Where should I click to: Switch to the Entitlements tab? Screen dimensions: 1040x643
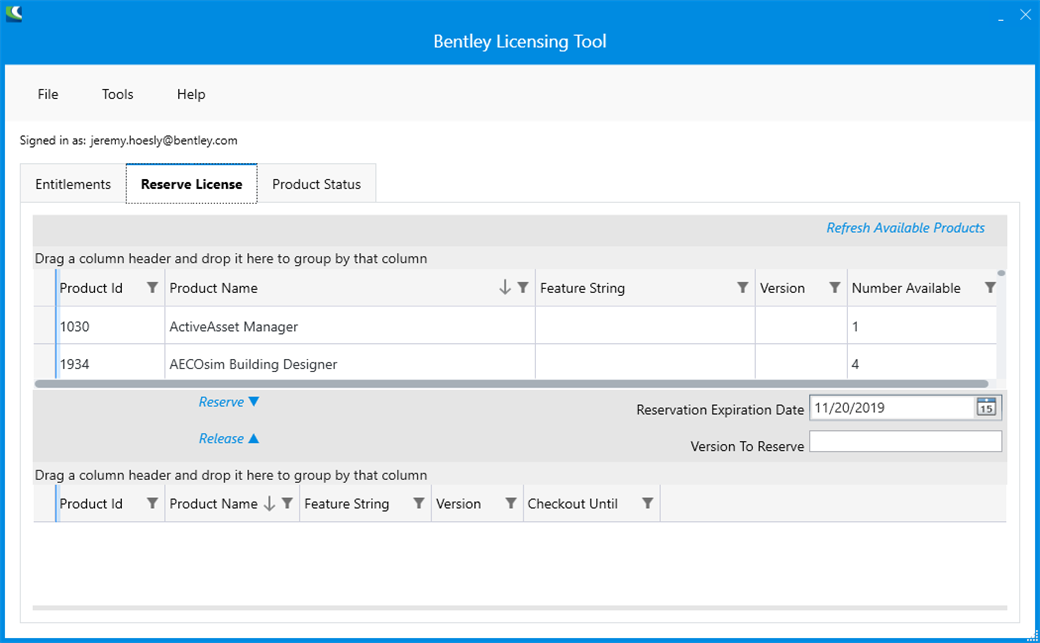pyautogui.click(x=73, y=184)
